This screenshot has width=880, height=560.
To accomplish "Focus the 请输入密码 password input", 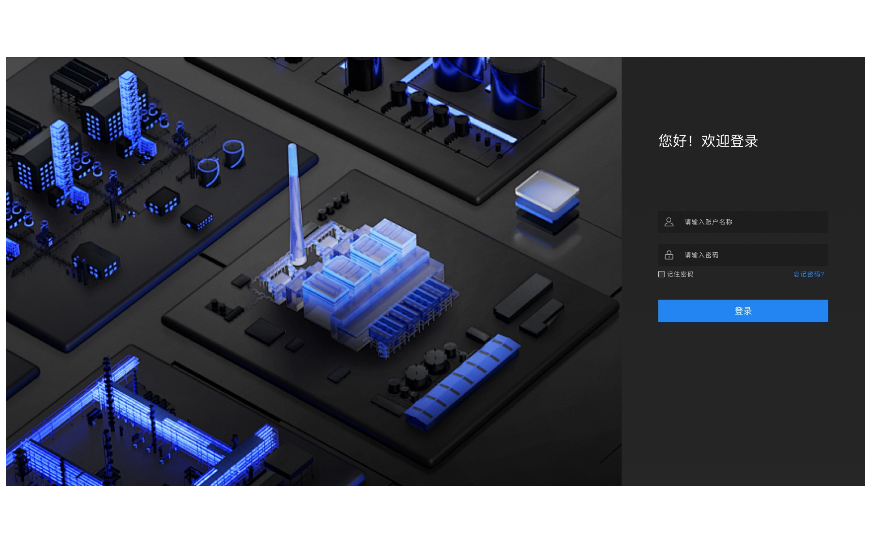I will tap(750, 255).
